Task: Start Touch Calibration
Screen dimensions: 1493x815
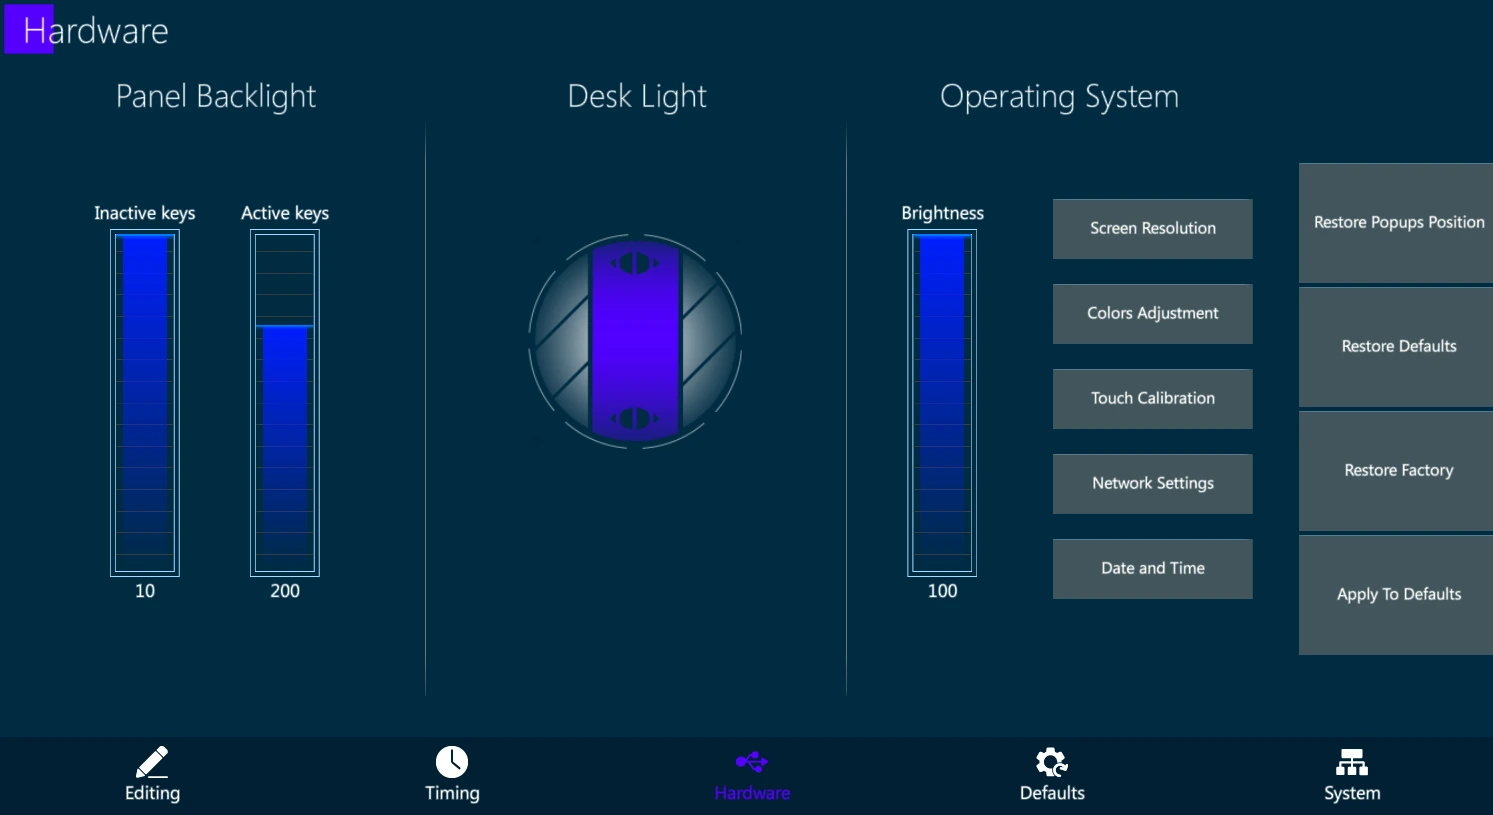Action: pyautogui.click(x=1153, y=399)
